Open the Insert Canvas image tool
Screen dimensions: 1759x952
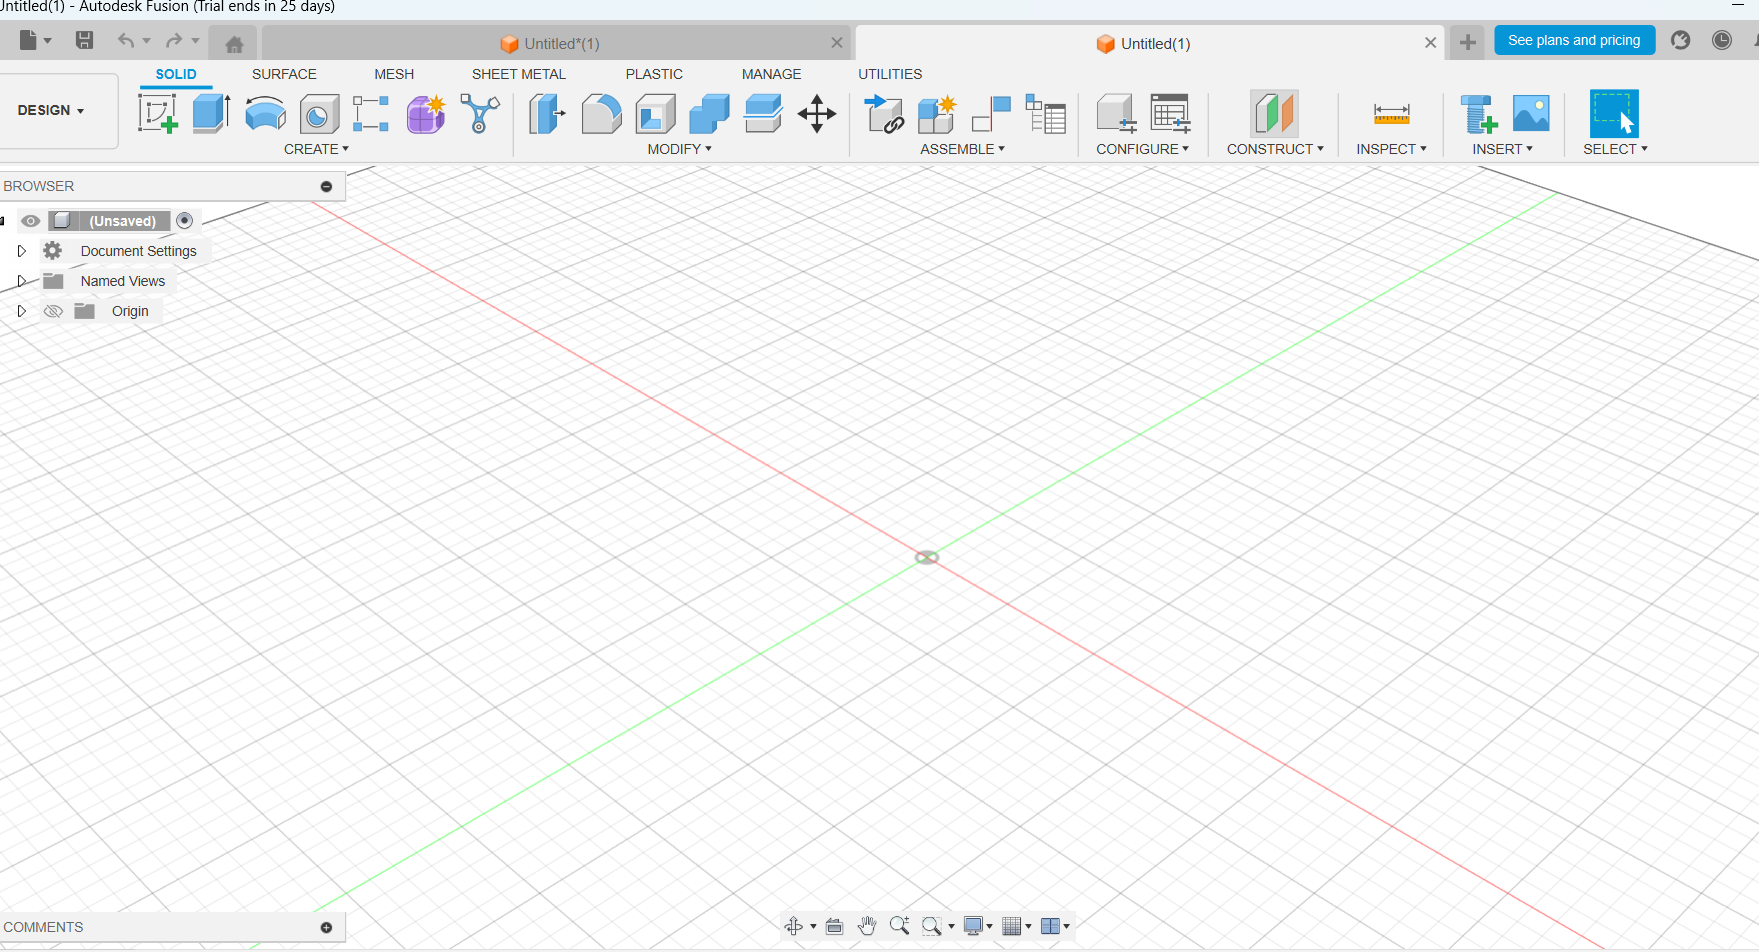(1531, 114)
